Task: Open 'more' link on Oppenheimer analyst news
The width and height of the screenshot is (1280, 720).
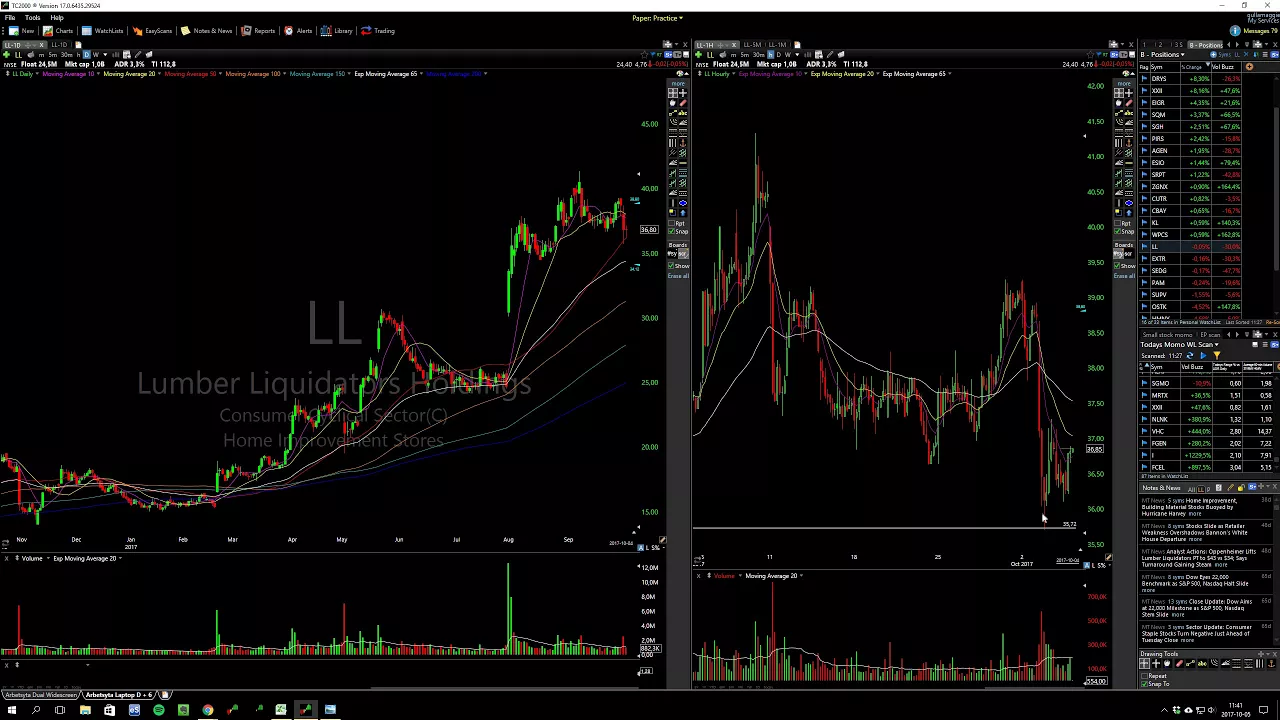Action: pos(1221,565)
